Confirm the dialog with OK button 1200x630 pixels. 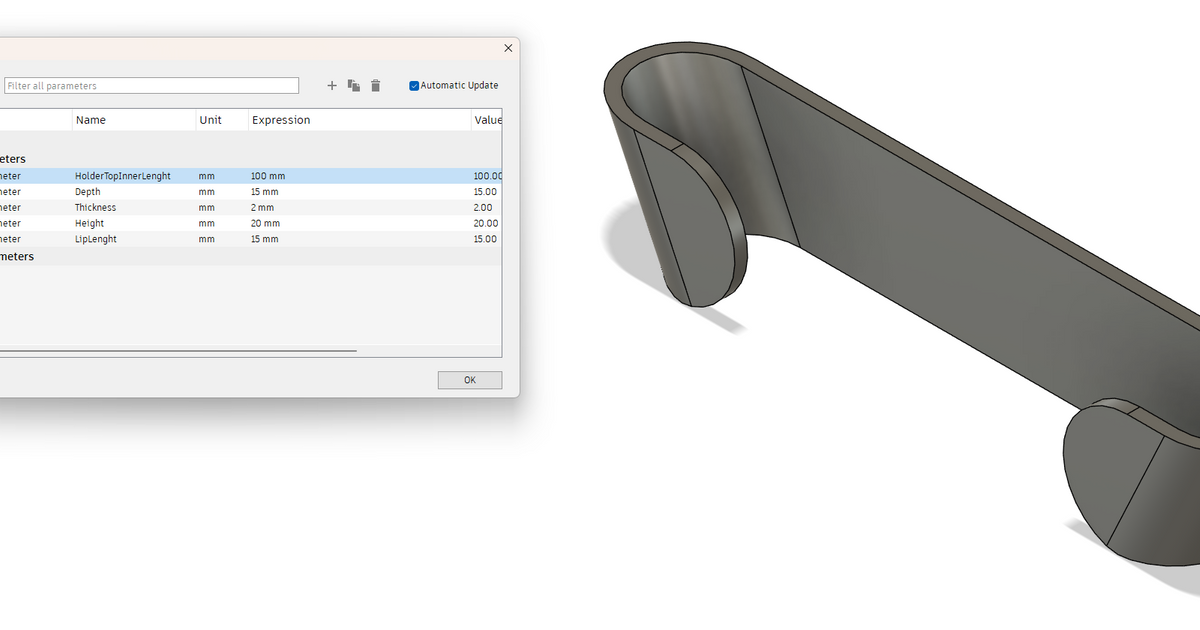[x=470, y=381]
